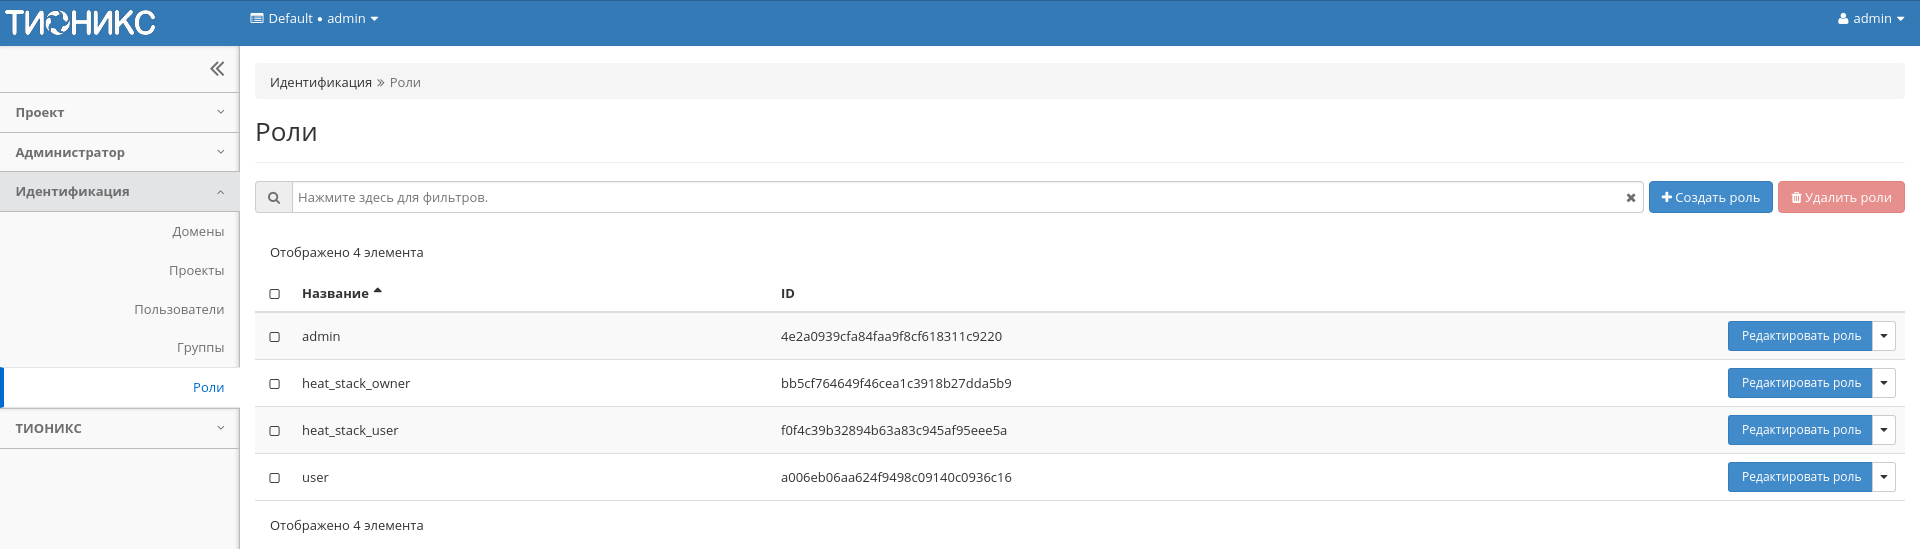
Task: Expand actions dropdown for heat_stack_user role
Action: (1883, 430)
